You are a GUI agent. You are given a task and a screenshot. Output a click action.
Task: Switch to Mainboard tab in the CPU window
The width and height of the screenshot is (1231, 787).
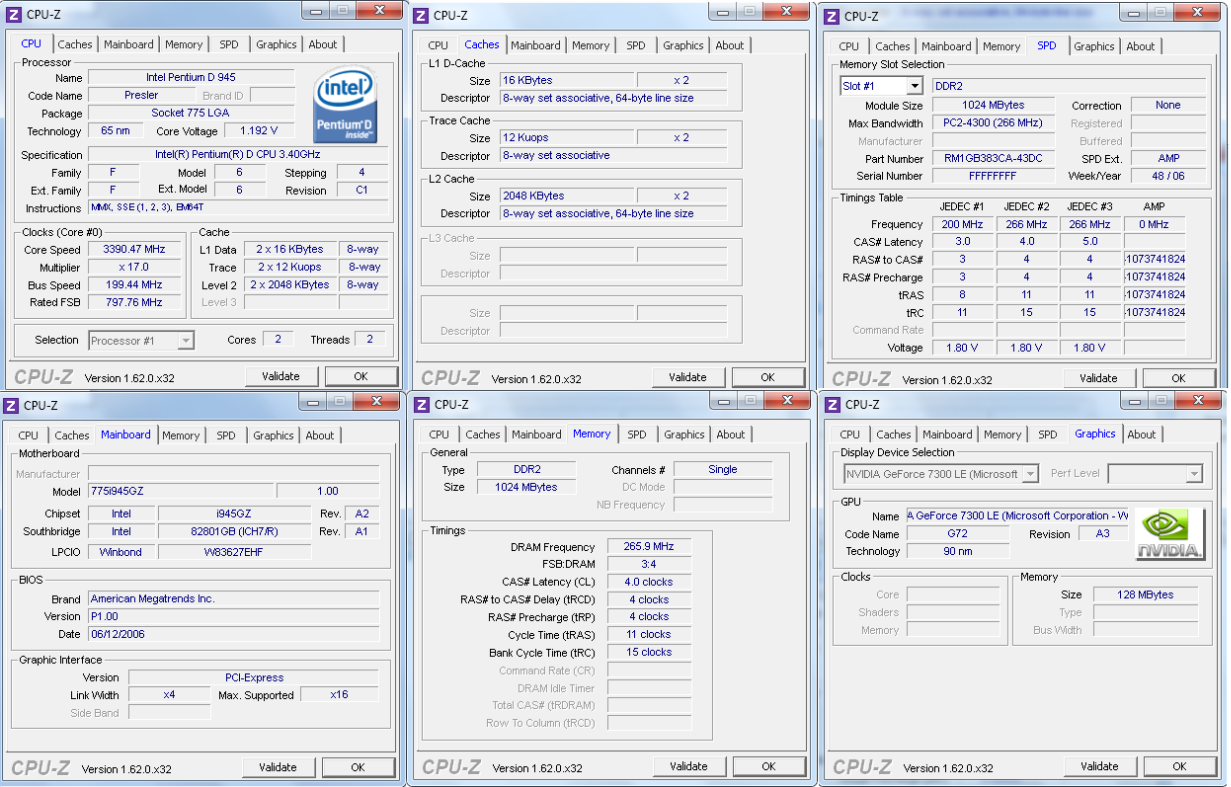pyautogui.click(x=129, y=44)
